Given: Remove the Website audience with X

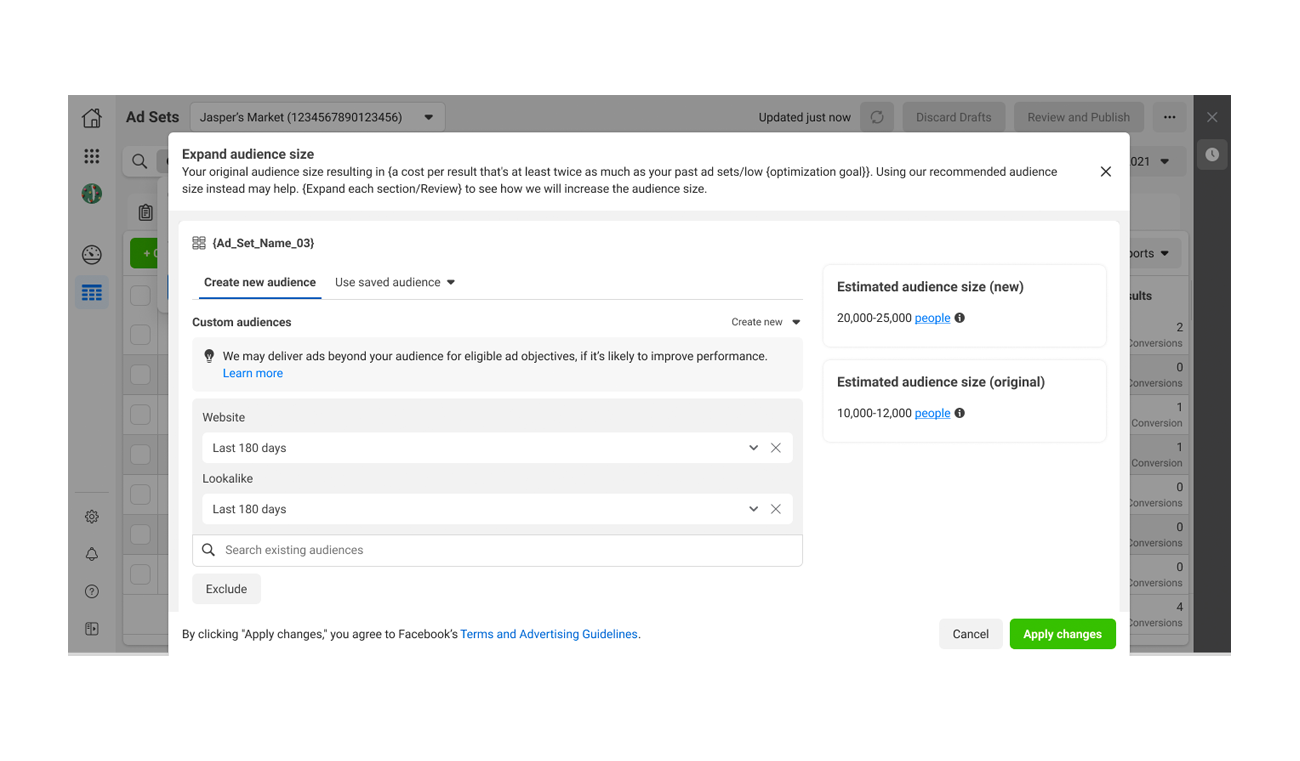Looking at the screenshot, I should coord(776,448).
